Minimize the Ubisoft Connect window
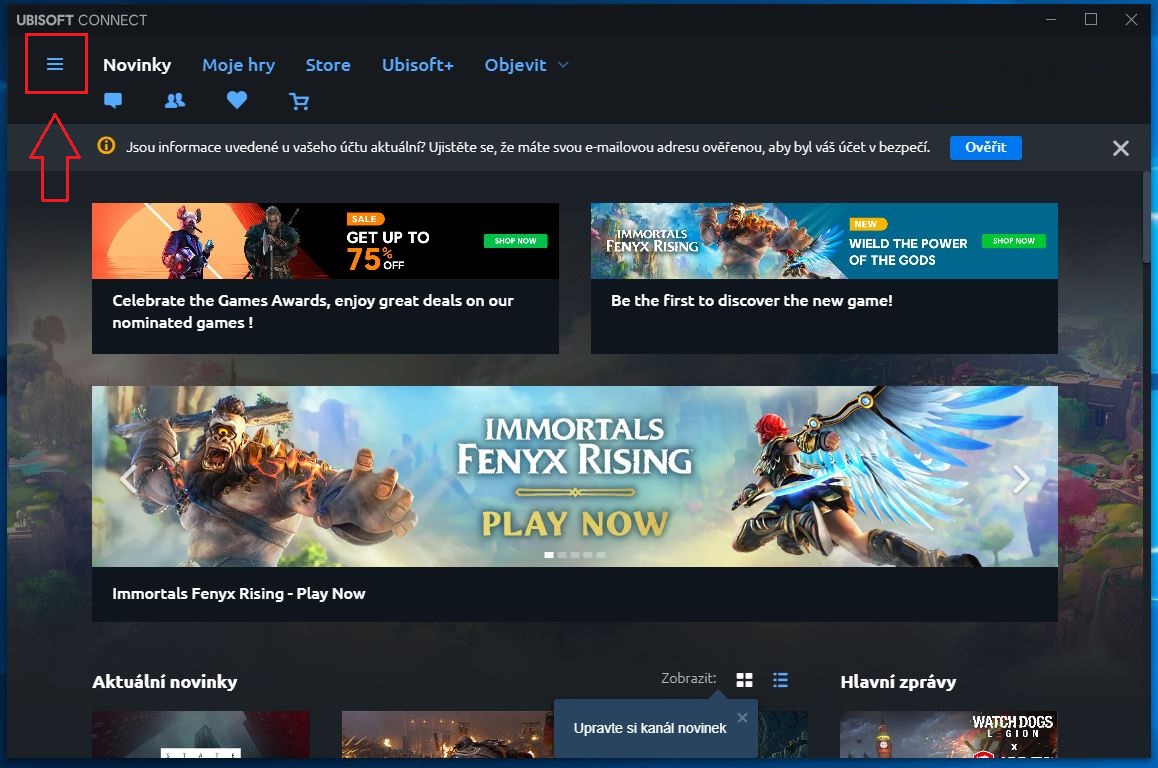This screenshot has width=1158, height=768. click(1051, 20)
